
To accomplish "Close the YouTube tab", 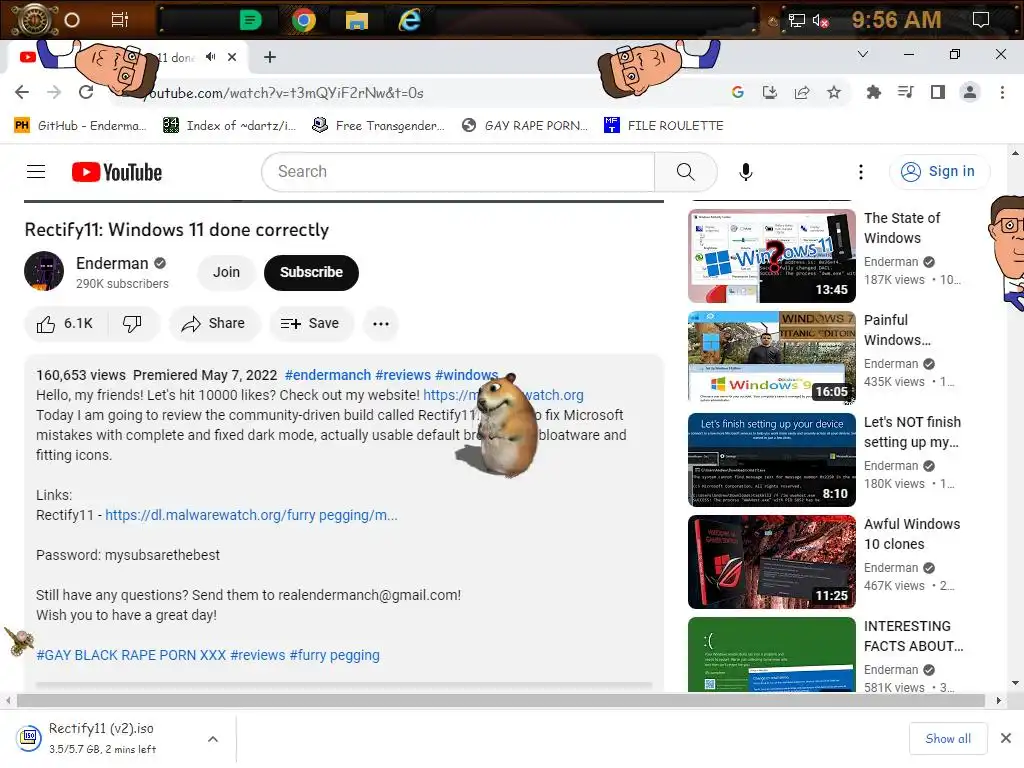I will (232, 57).
